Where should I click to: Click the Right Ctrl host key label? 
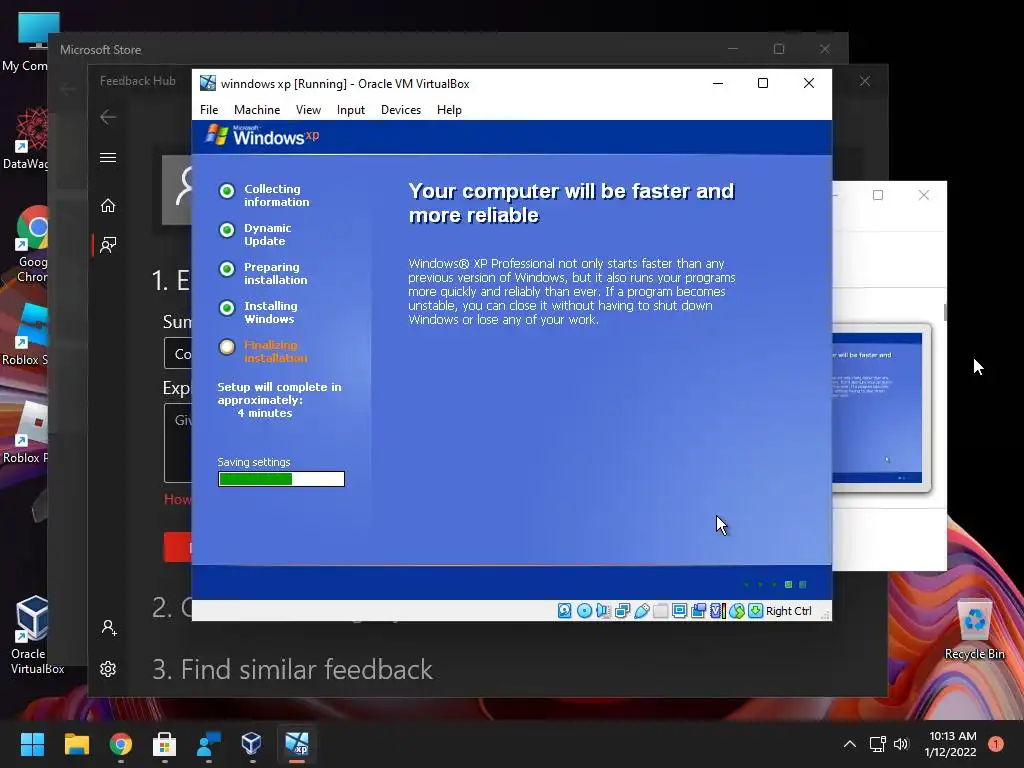788,611
